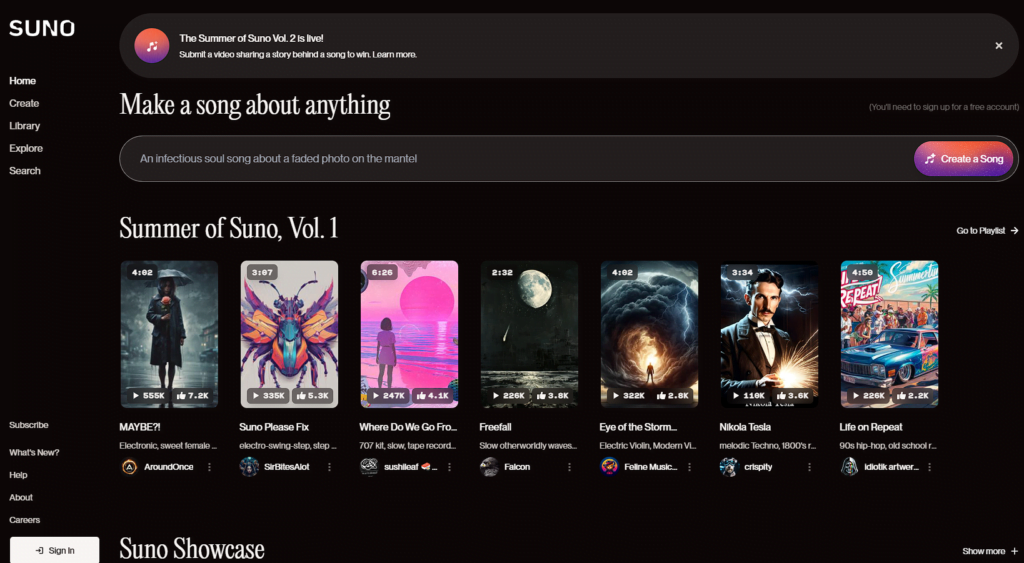This screenshot has width=1024, height=563.
Task: Click the 2.2K likes on Life on Repeat
Action: click(913, 396)
